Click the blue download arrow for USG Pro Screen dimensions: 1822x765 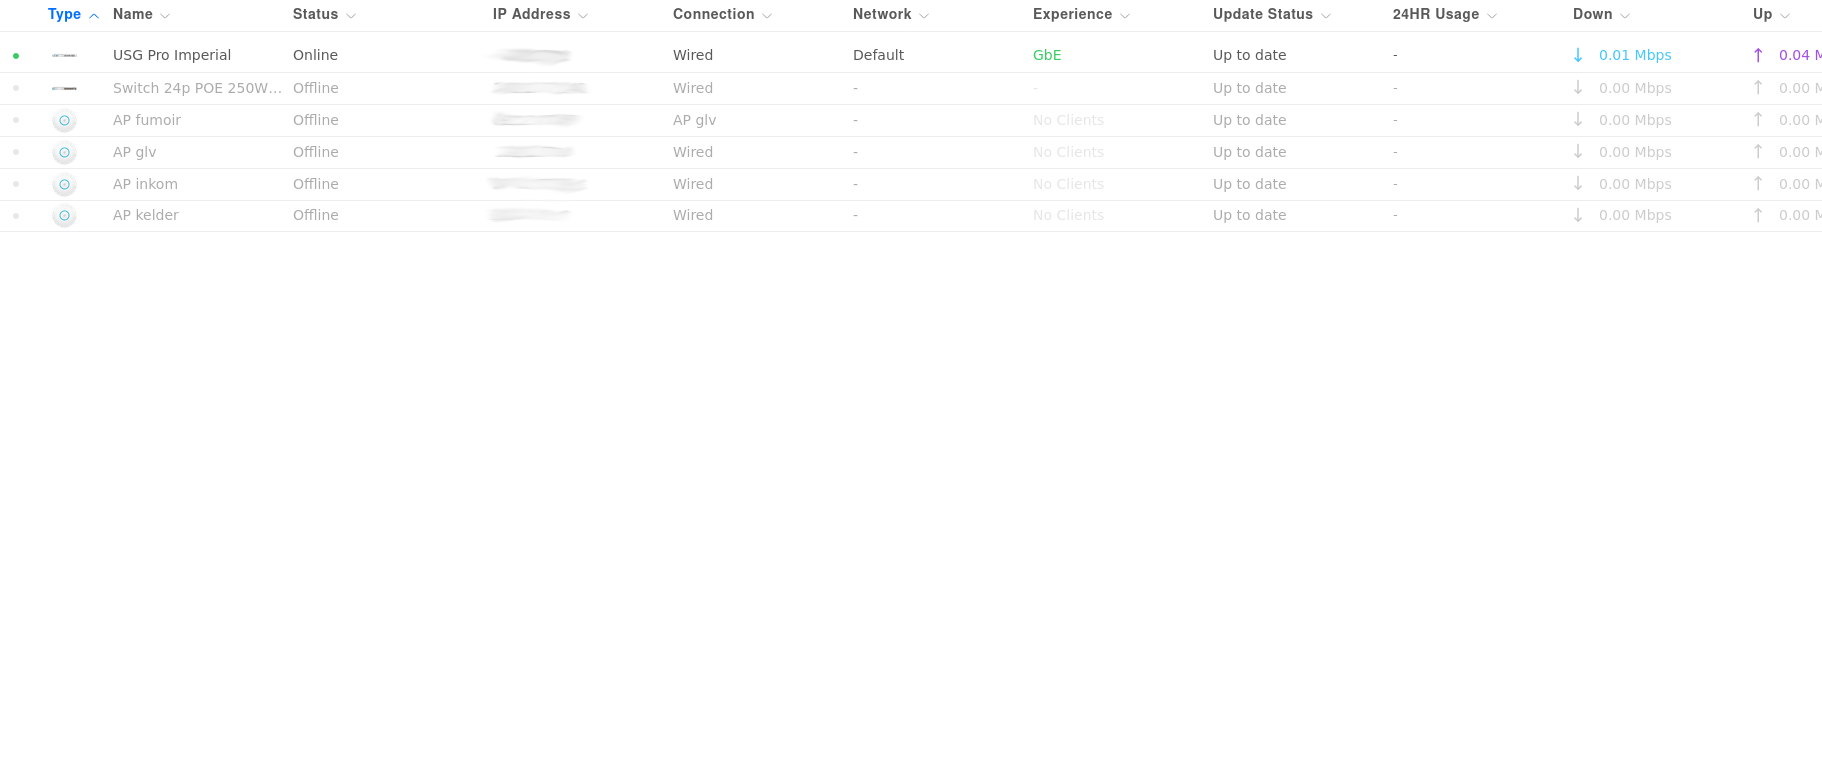1578,56
